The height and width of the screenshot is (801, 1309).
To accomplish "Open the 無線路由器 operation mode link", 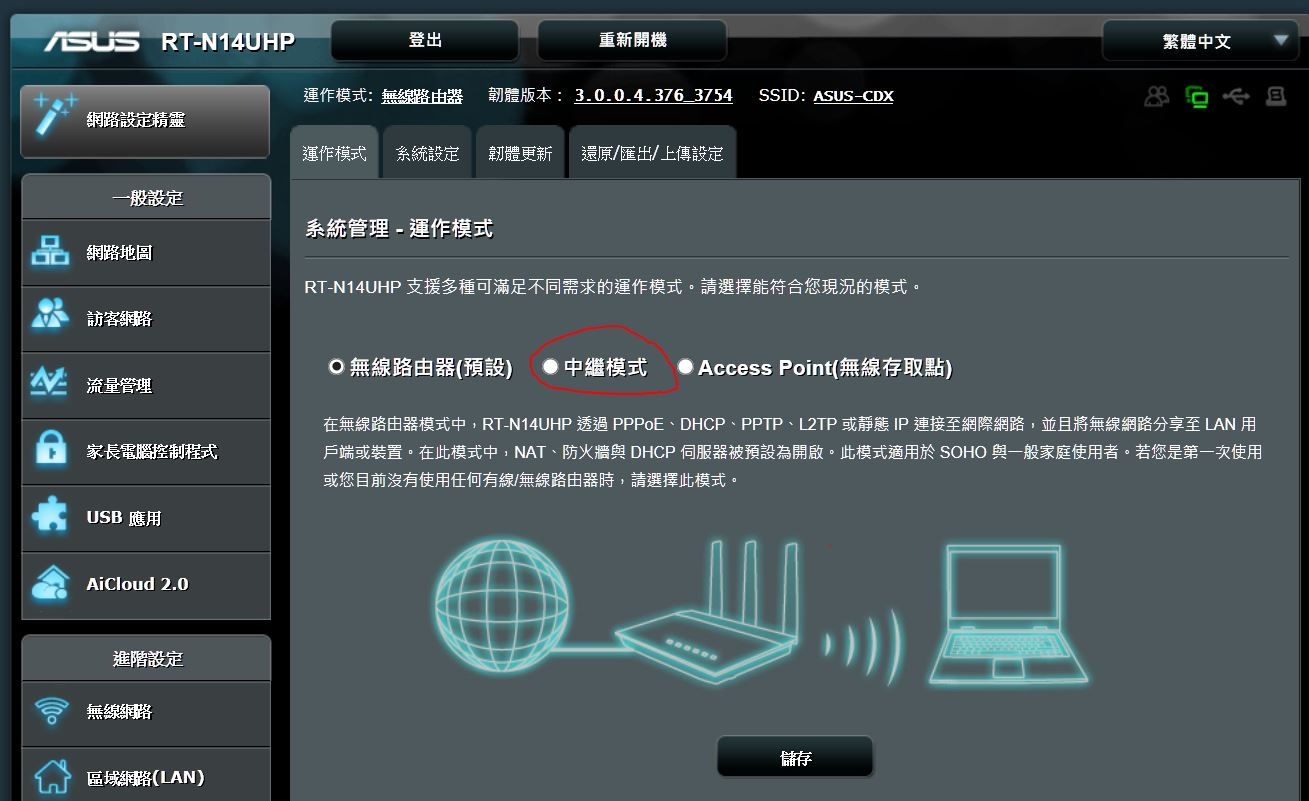I will pyautogui.click(x=422, y=96).
